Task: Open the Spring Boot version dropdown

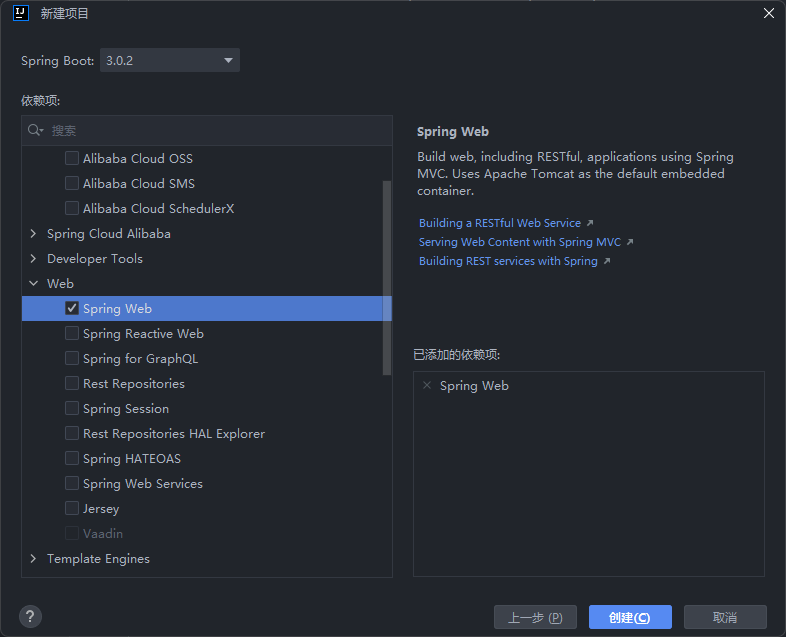Action: [170, 60]
